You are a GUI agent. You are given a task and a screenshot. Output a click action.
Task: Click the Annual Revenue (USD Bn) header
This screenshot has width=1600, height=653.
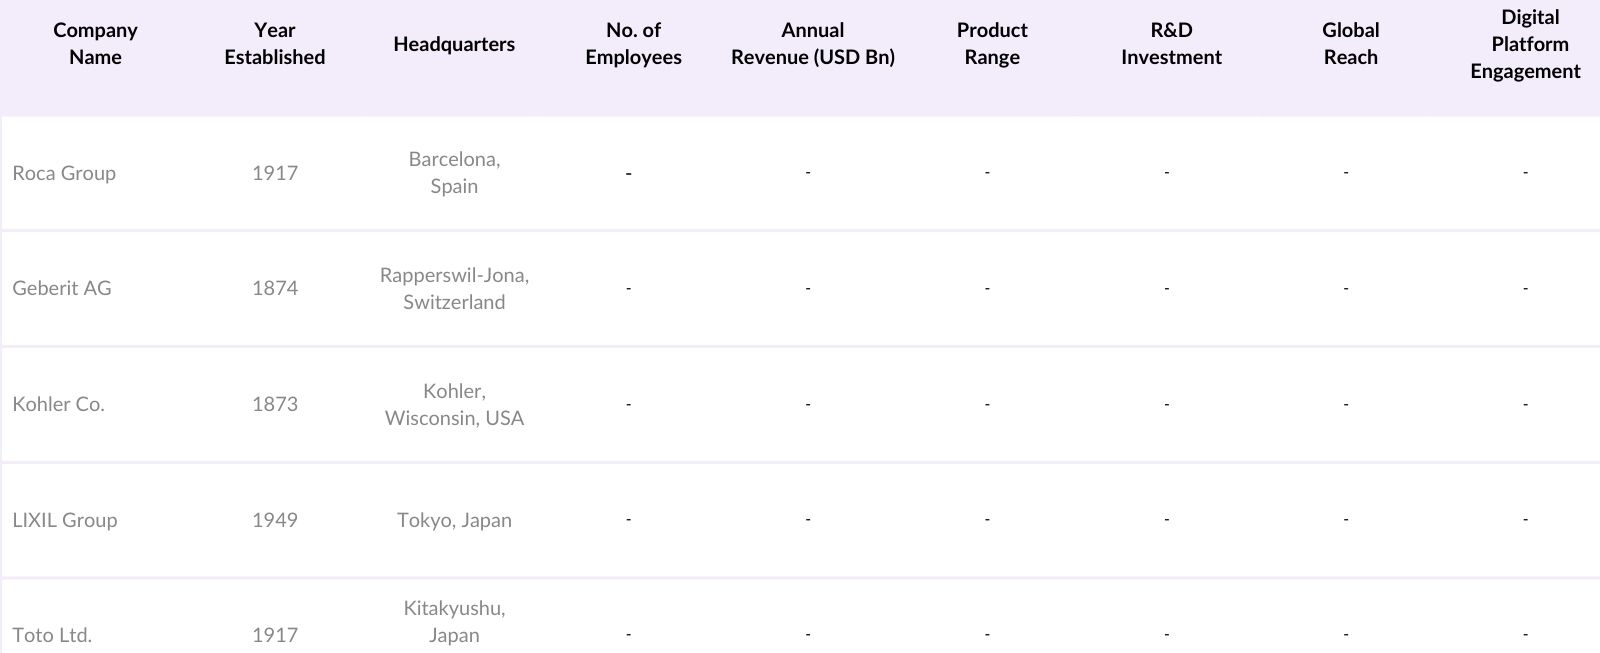point(812,44)
